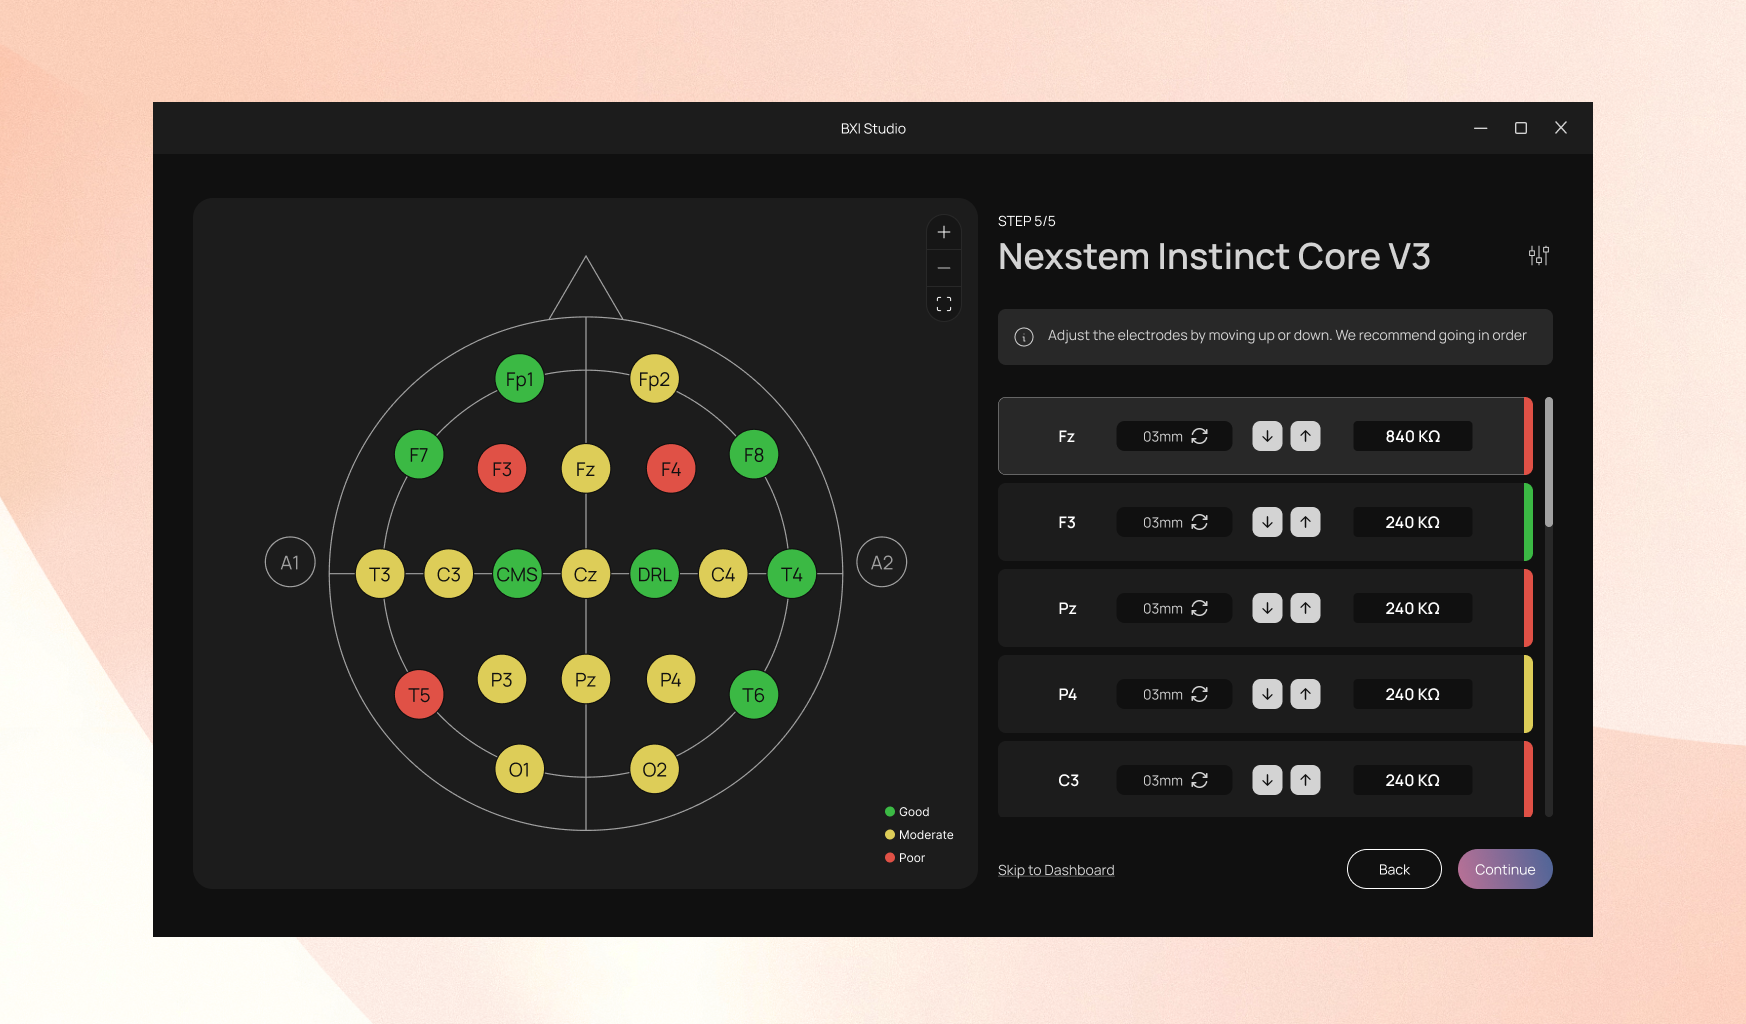Image resolution: width=1746 pixels, height=1024 pixels.
Task: Click the electrode list scrollbar
Action: (x=1549, y=462)
